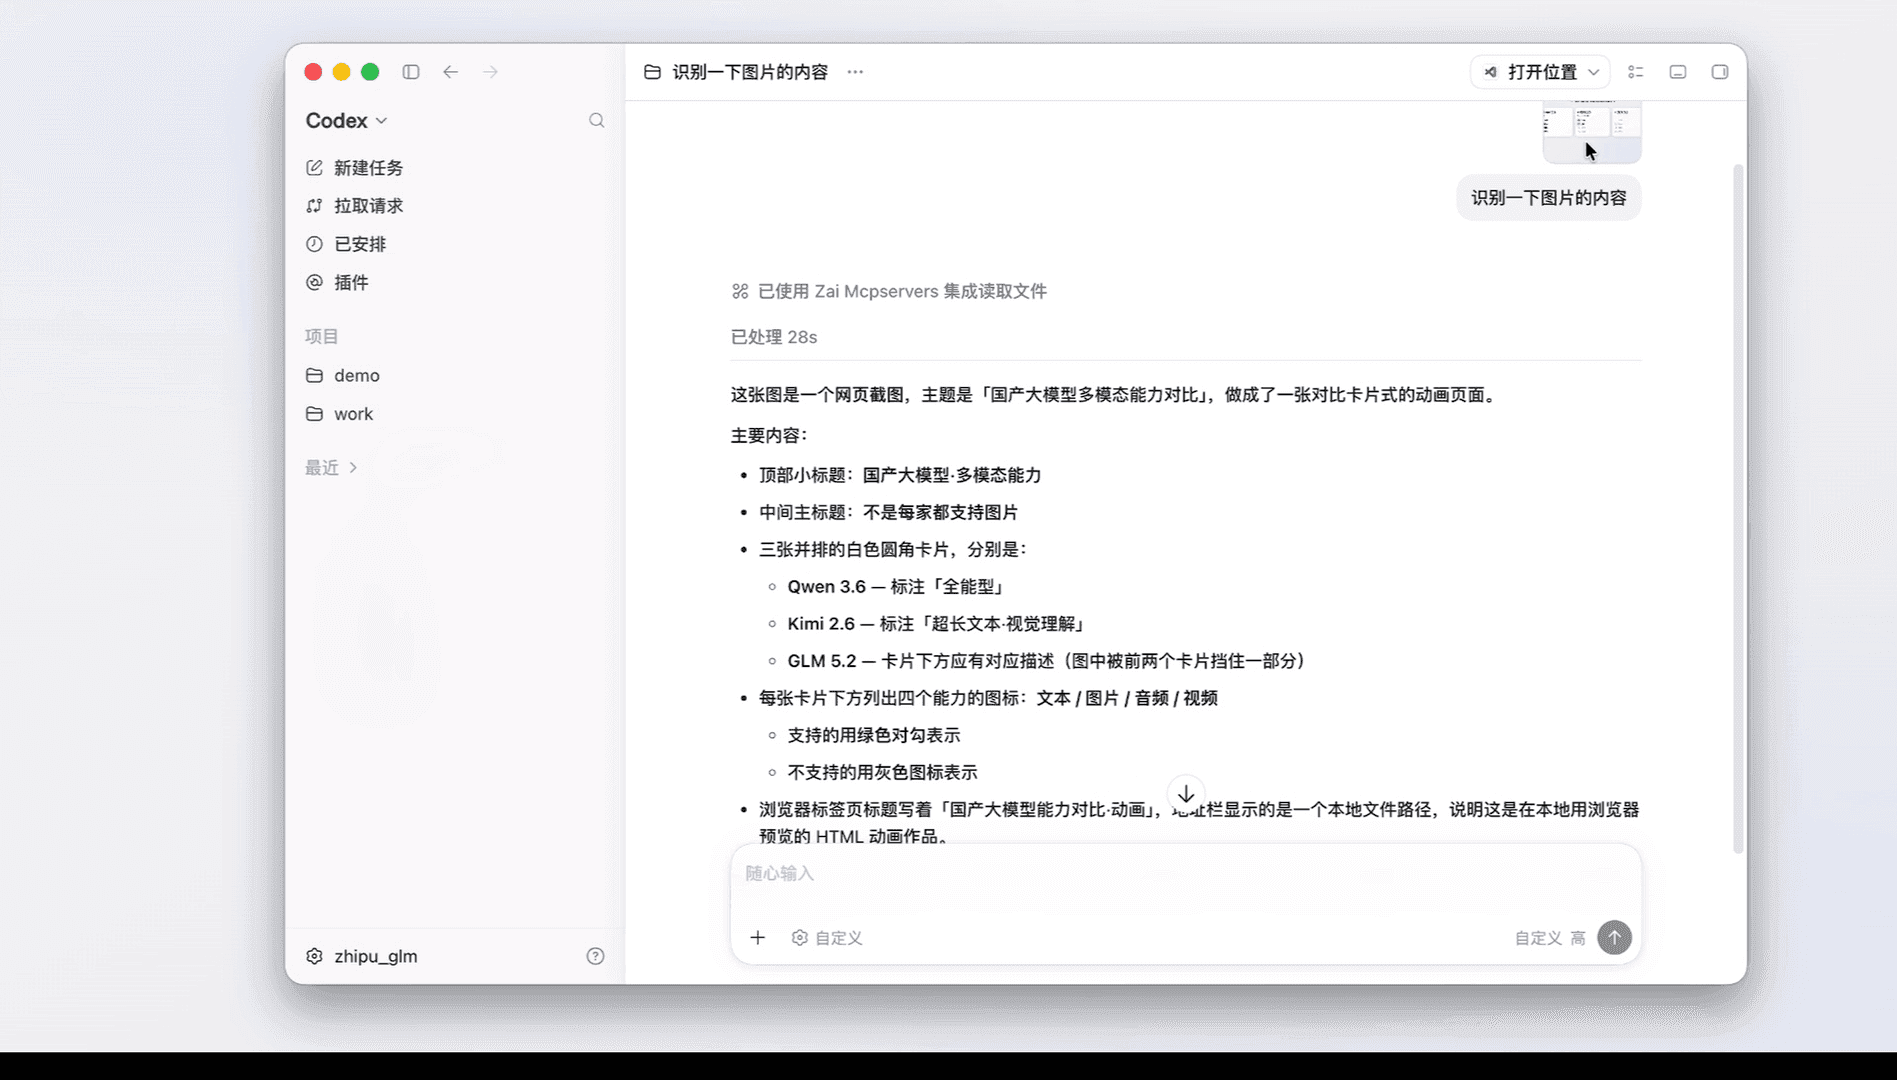This screenshot has width=1897, height=1080.
Task: Open the 自定义 高 model selector
Action: pyautogui.click(x=1549, y=938)
